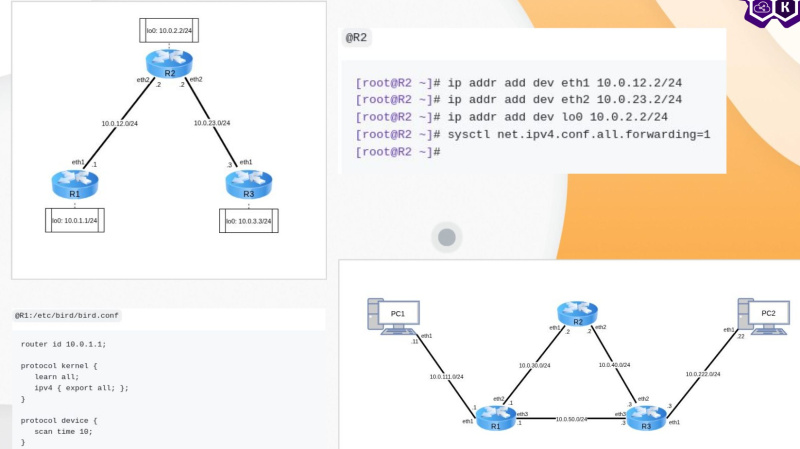This screenshot has height=449, width=800.
Task: Click the R3 router in bottom-right topology
Action: [x=646, y=419]
